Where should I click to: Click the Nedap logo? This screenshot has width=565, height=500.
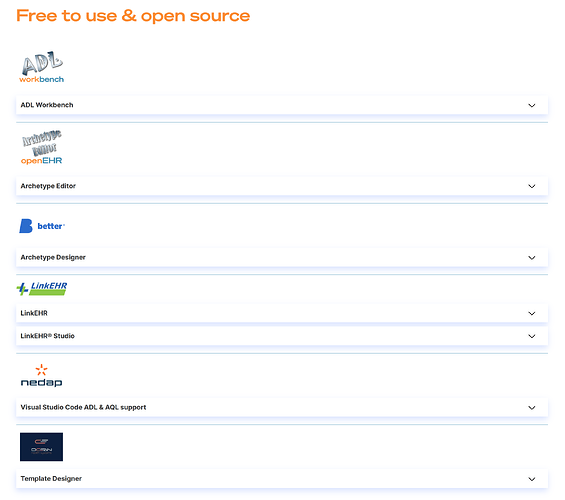41,375
